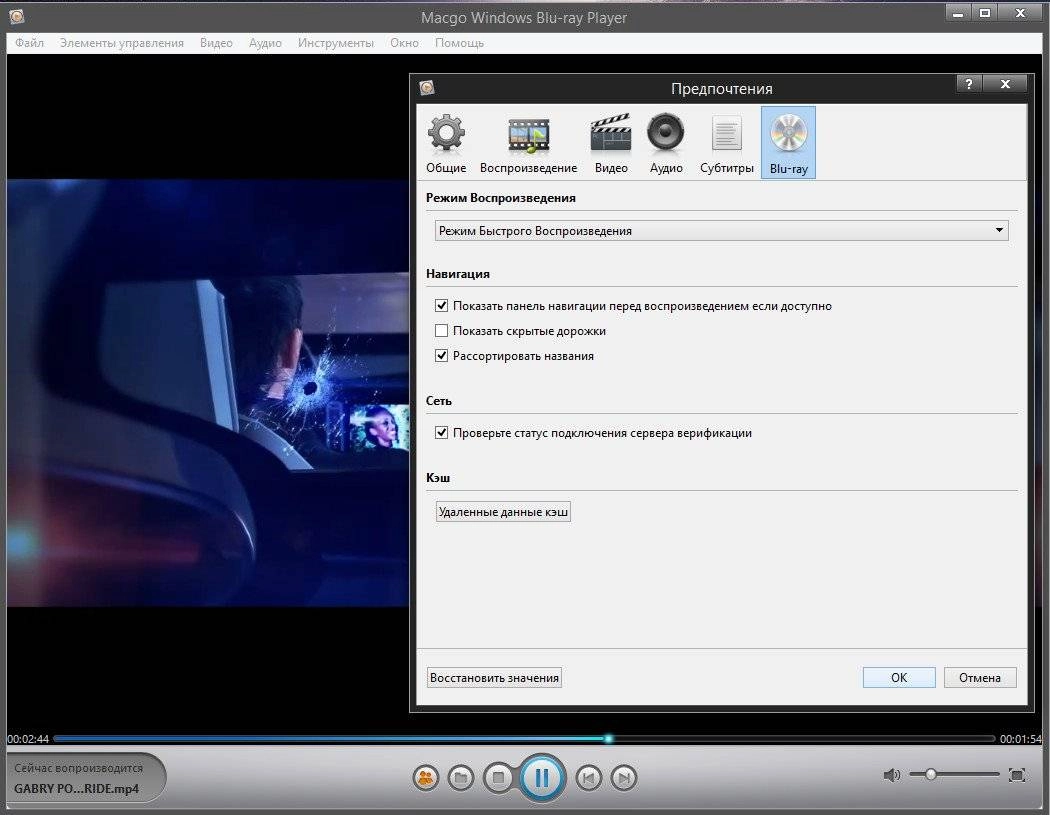Viewport: 1050px width, 815px height.
Task: Expand the Режим Быстрого Воспроизведения dropdown
Action: (721, 230)
